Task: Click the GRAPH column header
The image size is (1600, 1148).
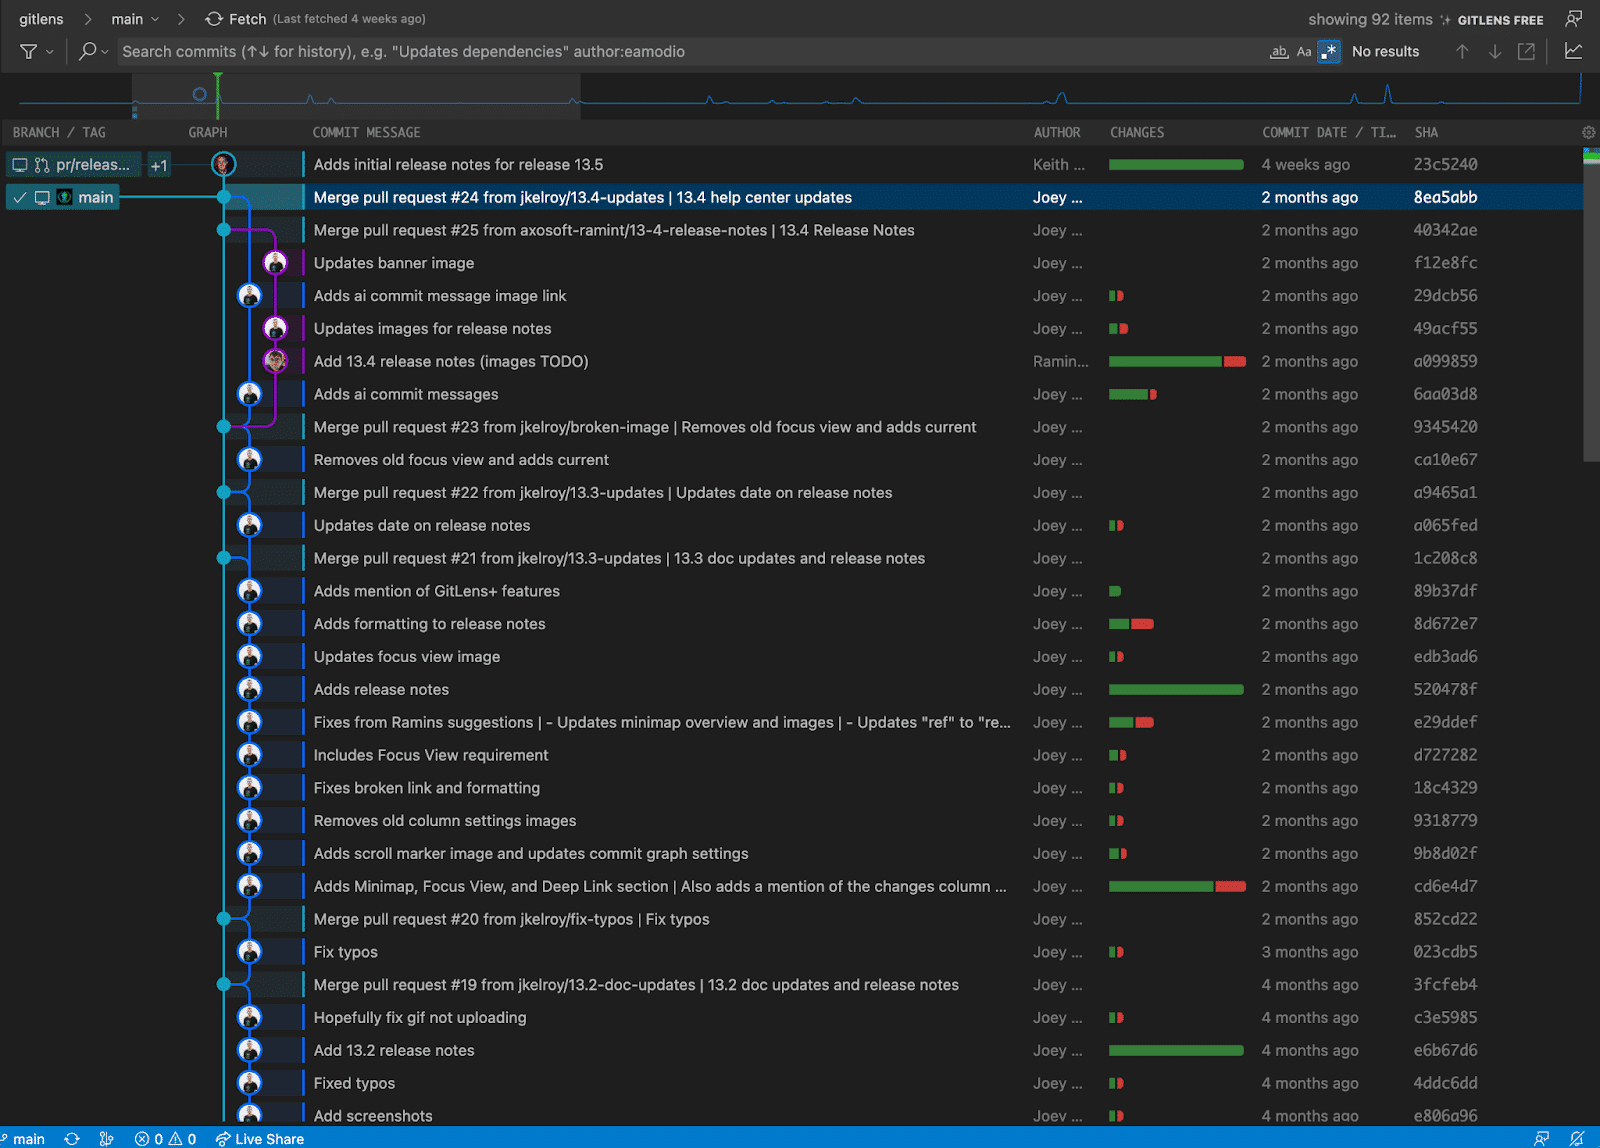Action: [208, 132]
